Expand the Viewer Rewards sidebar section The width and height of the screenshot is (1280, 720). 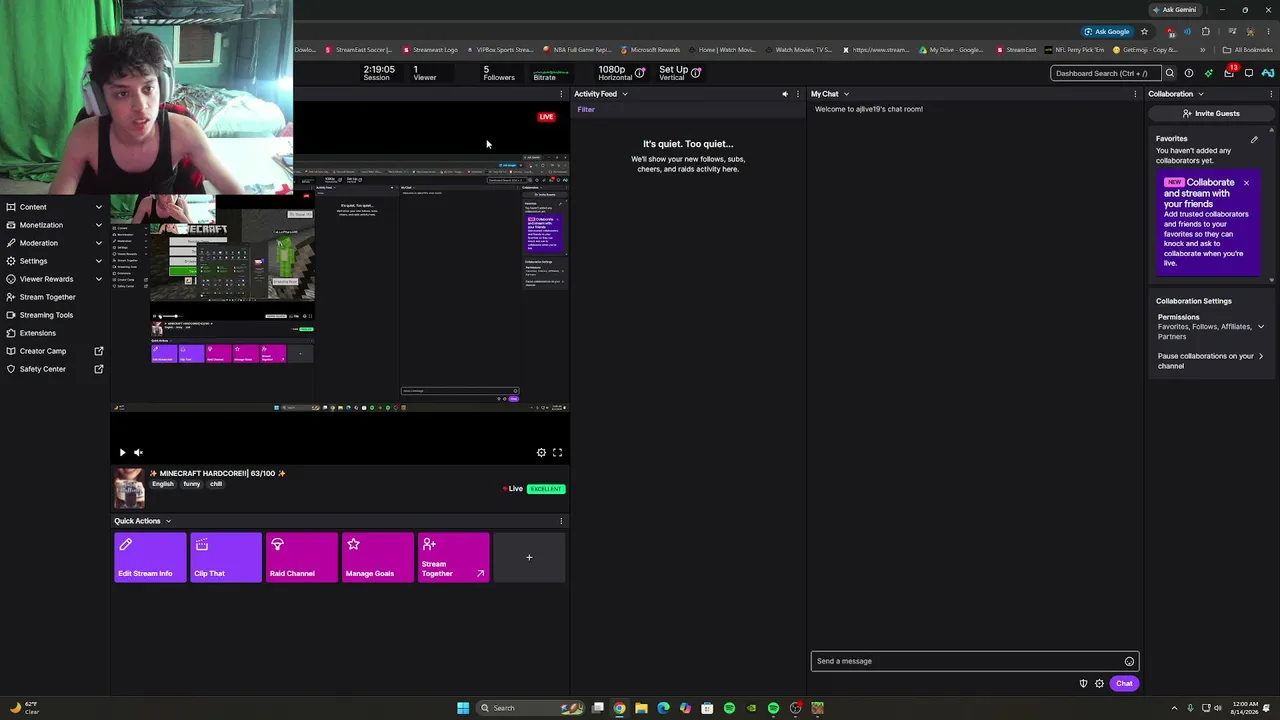[55, 279]
